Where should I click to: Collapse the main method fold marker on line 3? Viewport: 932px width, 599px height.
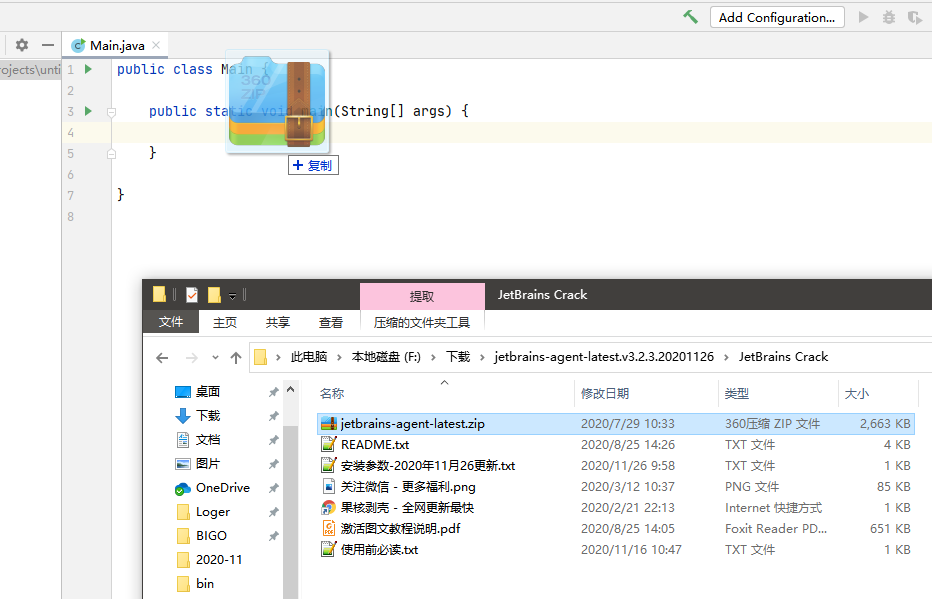(111, 112)
